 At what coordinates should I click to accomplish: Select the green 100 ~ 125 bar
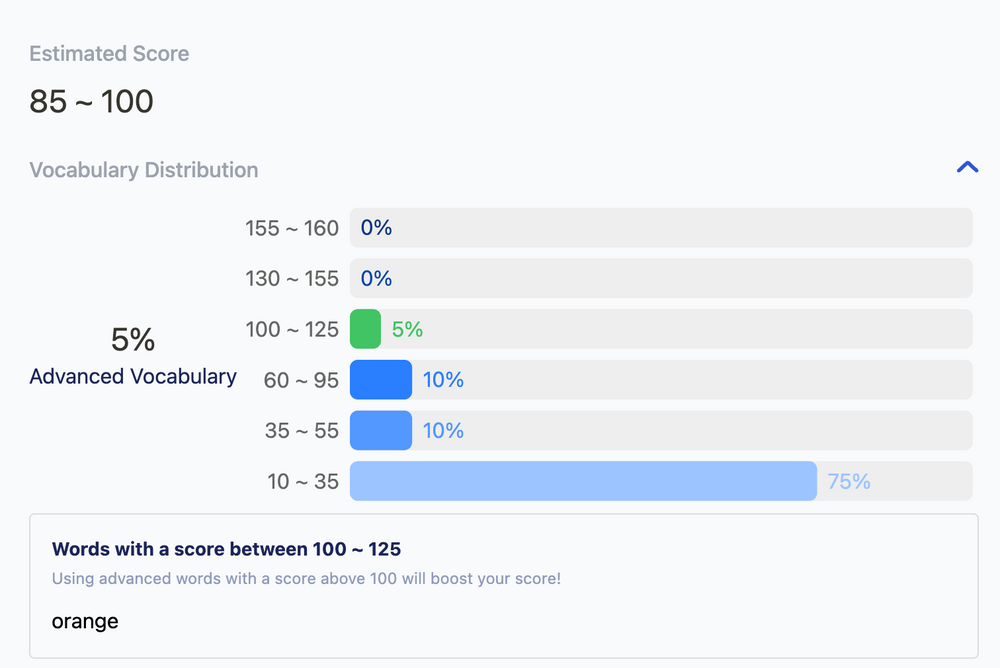click(366, 329)
